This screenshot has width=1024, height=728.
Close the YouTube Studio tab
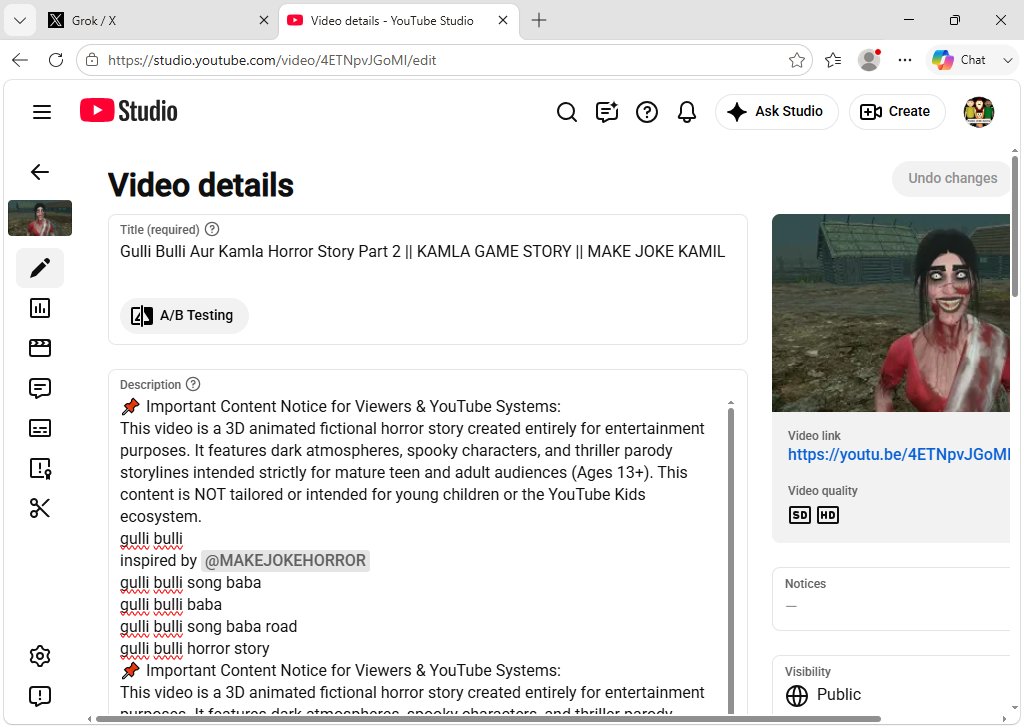pyautogui.click(x=503, y=21)
